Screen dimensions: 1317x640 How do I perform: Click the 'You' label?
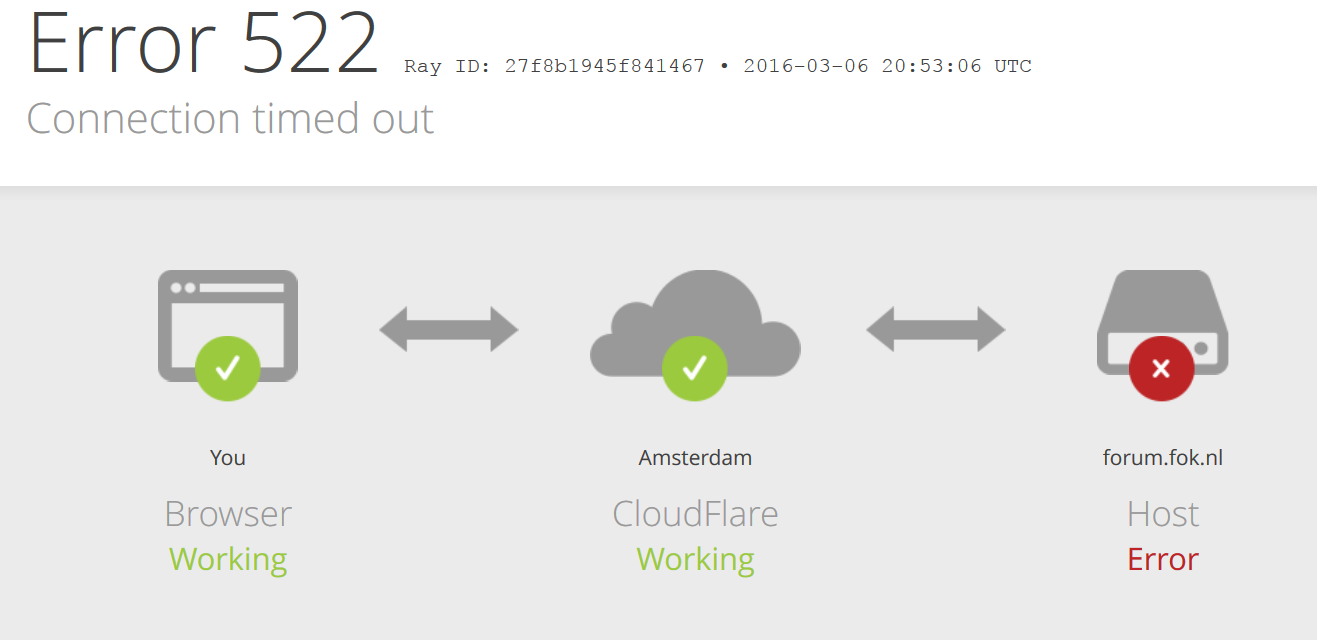click(228, 458)
